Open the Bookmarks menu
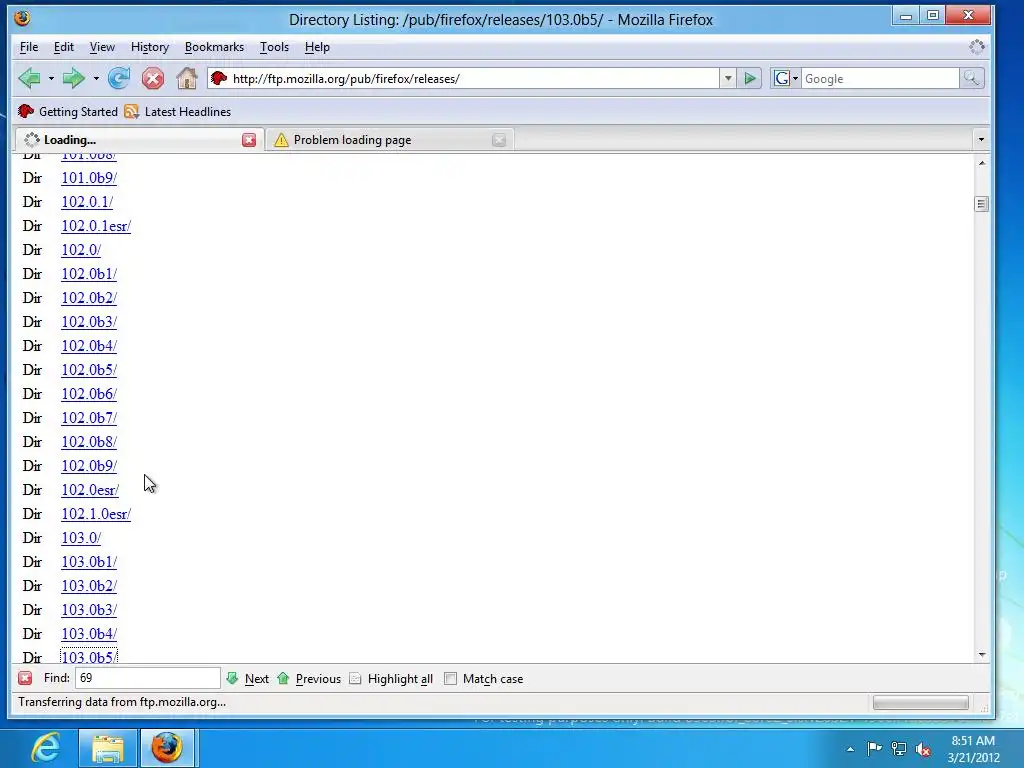This screenshot has width=1024, height=768. point(214,47)
